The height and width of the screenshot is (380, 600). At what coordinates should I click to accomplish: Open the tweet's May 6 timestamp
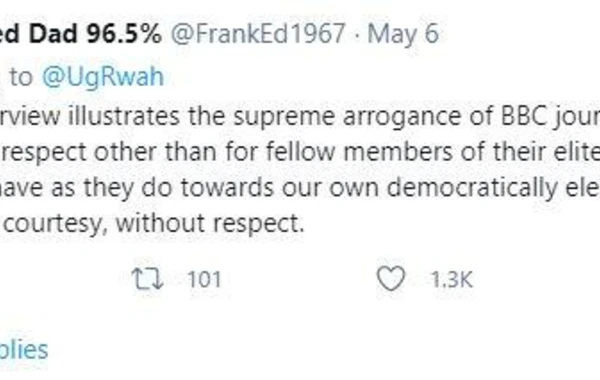pos(403,34)
